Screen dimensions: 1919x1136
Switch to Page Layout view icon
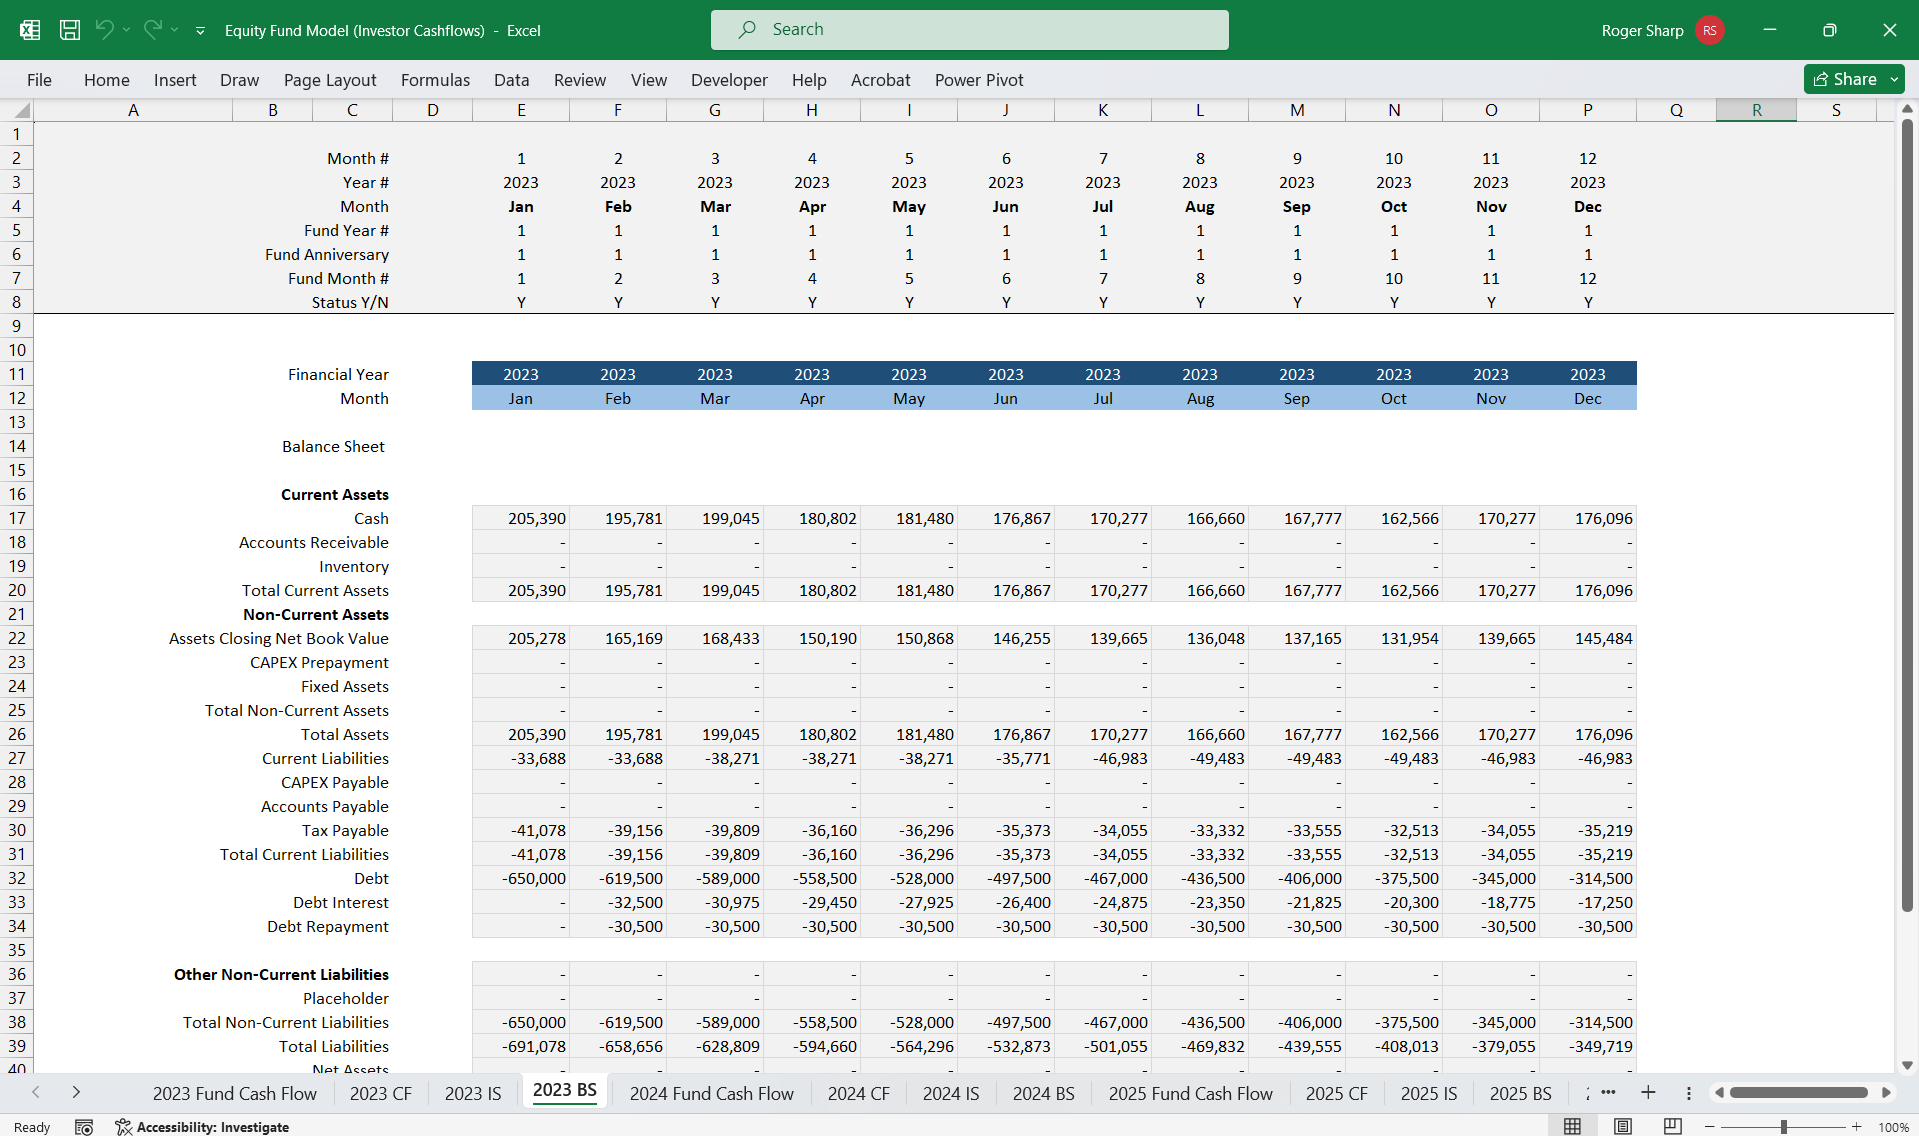1622,1127
